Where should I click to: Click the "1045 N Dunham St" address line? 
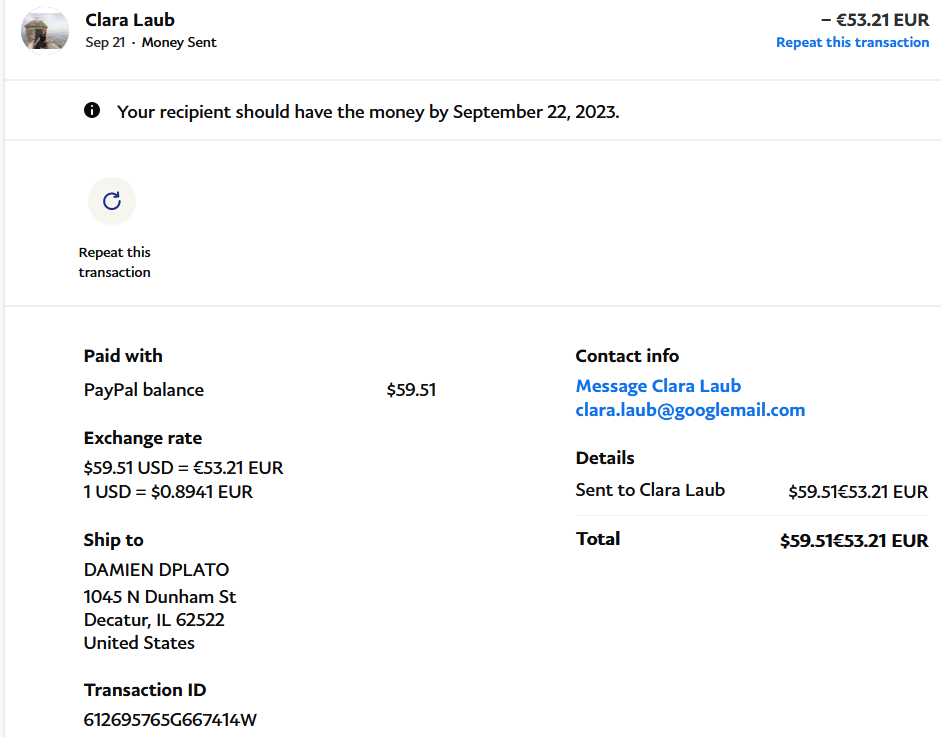tap(160, 596)
